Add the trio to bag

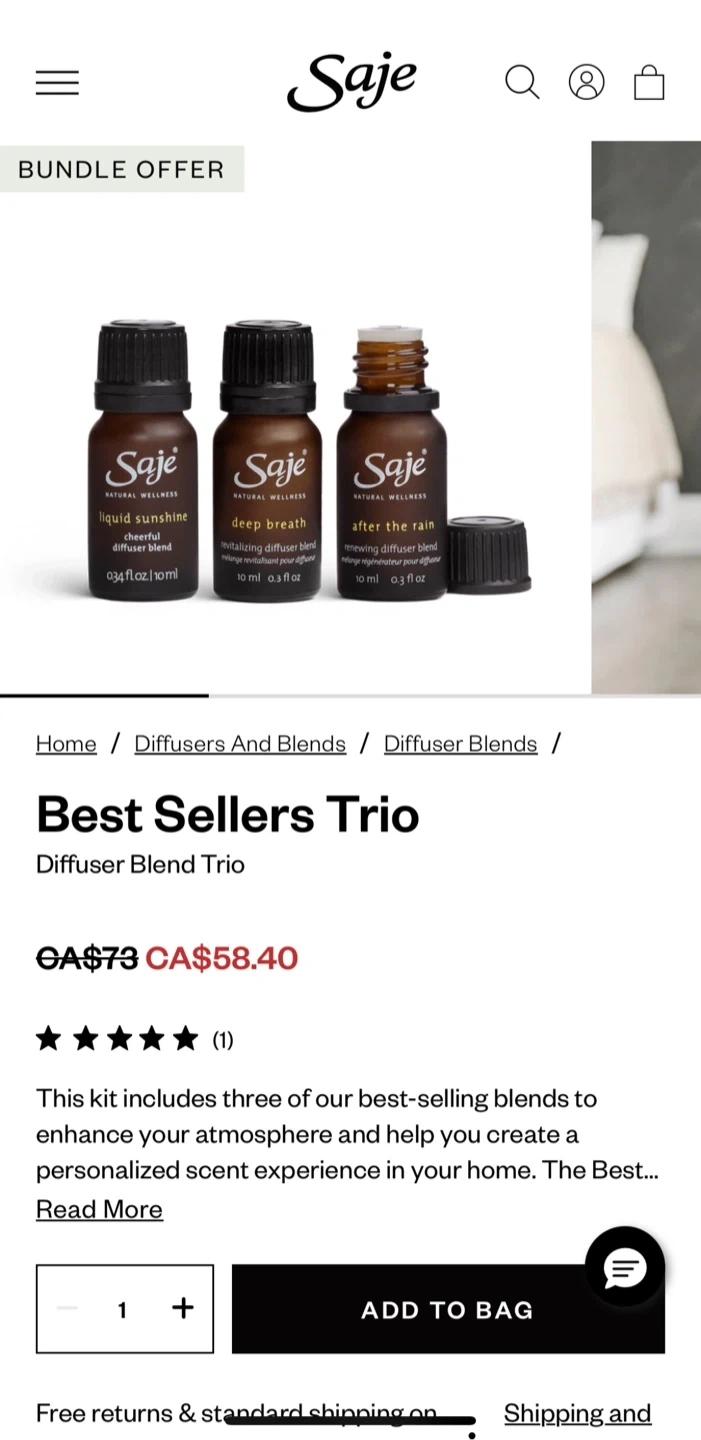tap(448, 1309)
